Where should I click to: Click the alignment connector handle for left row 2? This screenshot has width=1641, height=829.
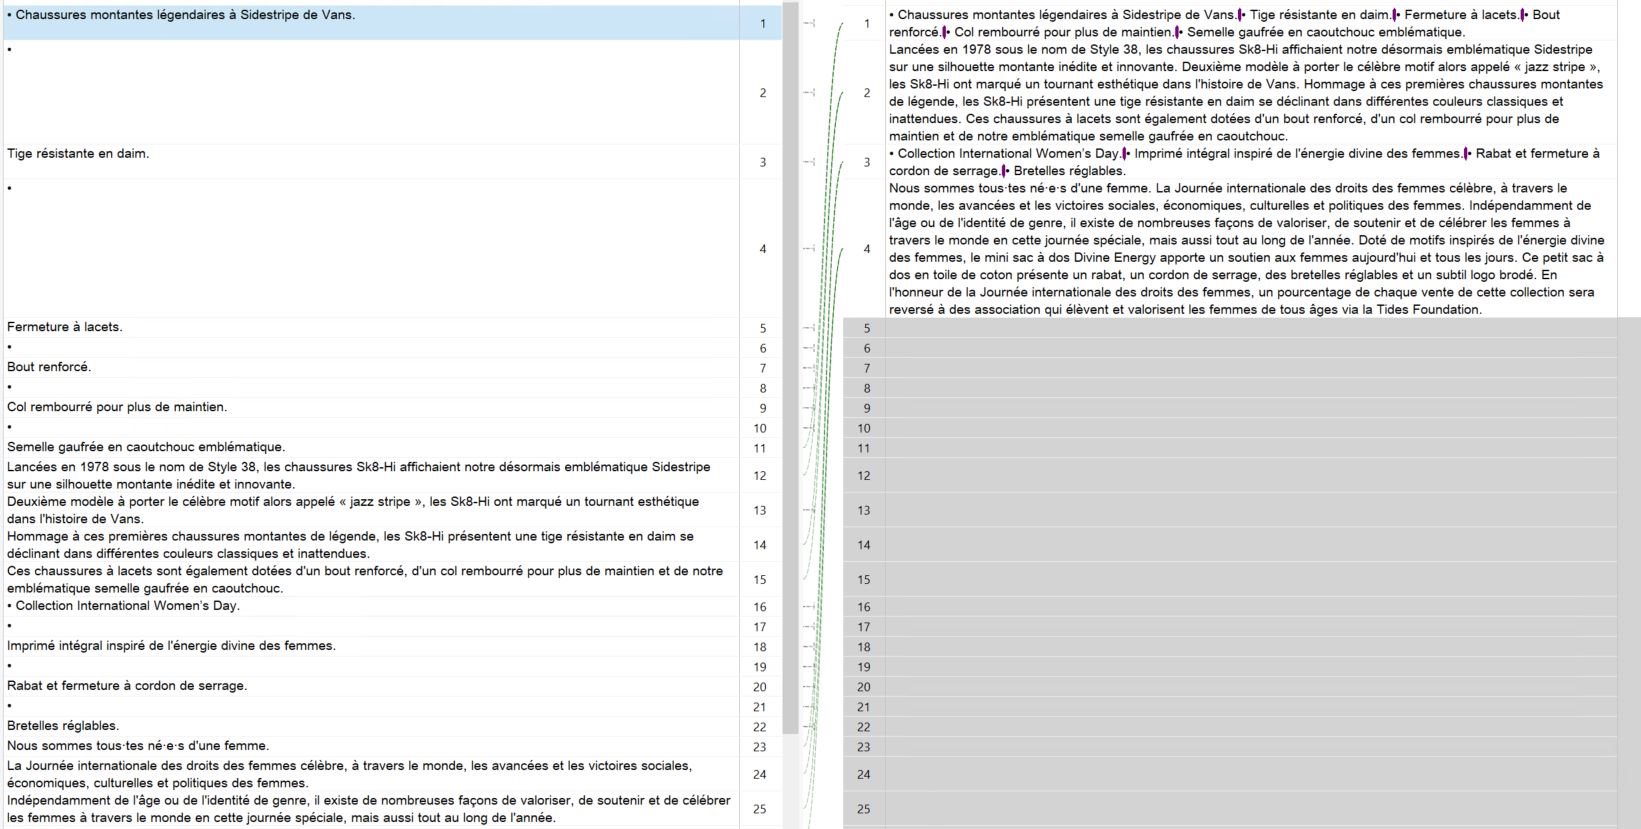coord(809,93)
